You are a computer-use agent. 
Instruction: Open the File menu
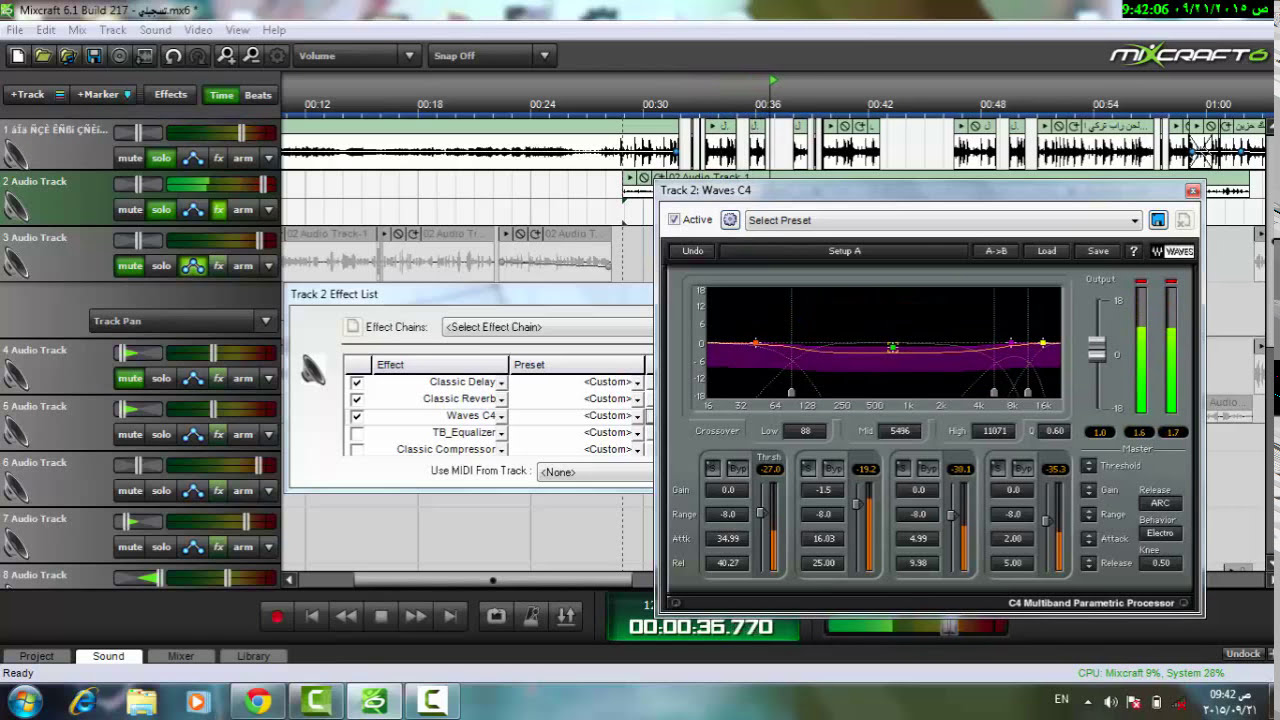coord(15,30)
